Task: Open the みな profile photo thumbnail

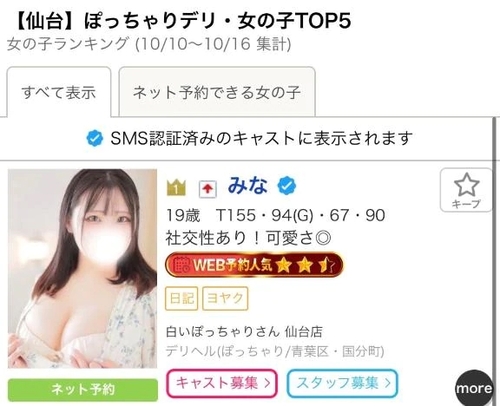Action: click(x=82, y=269)
